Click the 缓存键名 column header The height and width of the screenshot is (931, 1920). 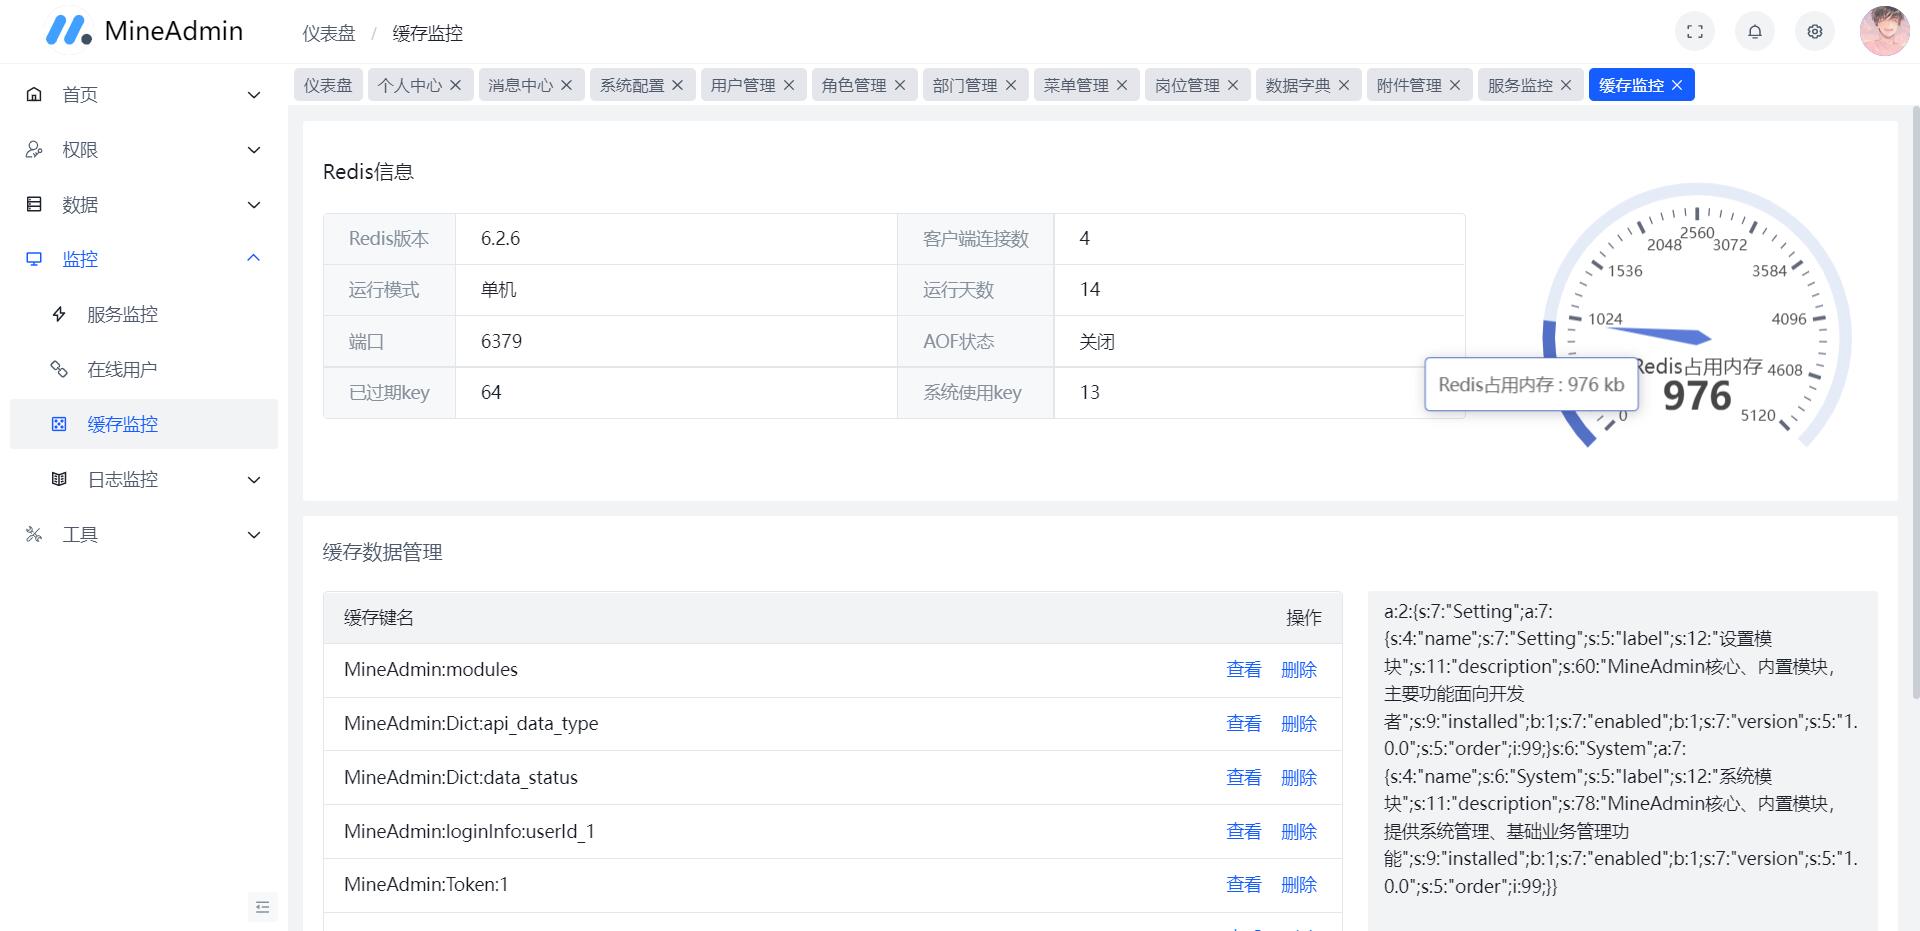click(379, 618)
